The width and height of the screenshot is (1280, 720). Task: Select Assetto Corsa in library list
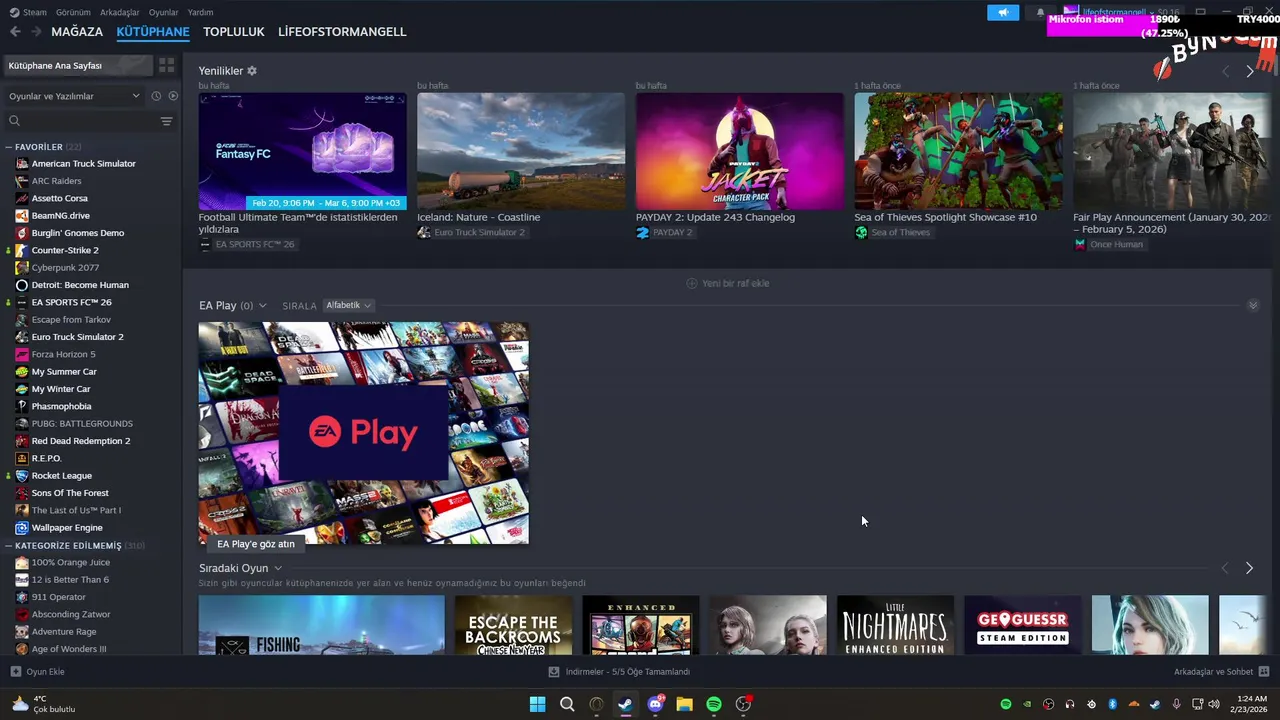[60, 198]
